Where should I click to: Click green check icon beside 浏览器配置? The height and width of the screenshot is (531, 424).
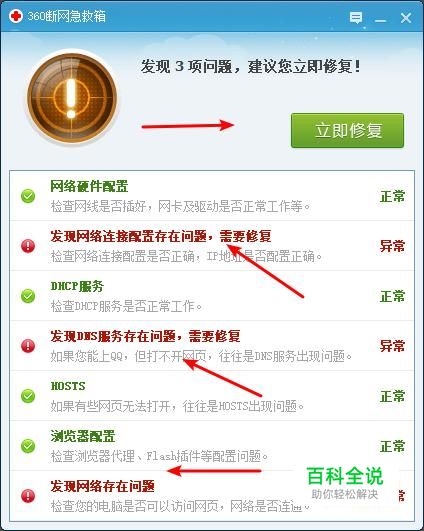tap(28, 446)
